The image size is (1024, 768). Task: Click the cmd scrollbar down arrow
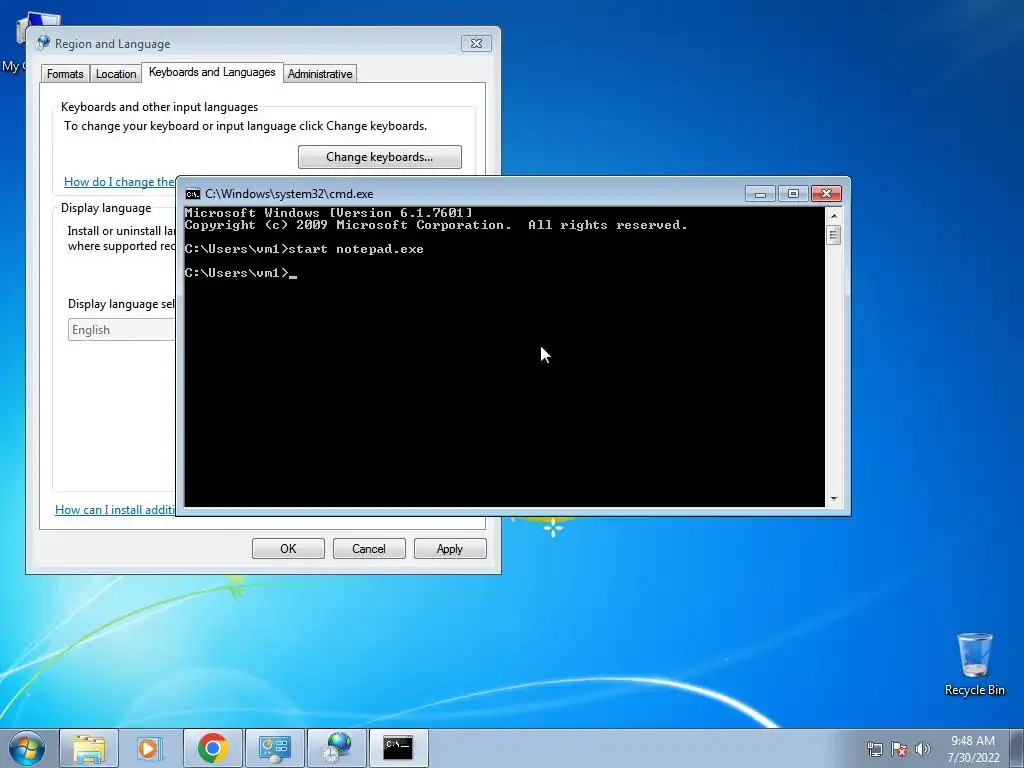[x=833, y=499]
